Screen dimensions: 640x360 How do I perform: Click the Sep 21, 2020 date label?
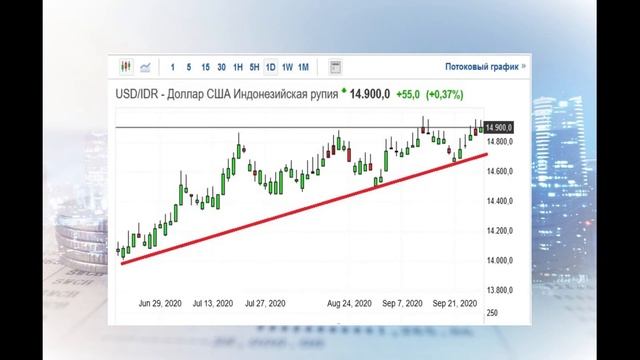(455, 304)
